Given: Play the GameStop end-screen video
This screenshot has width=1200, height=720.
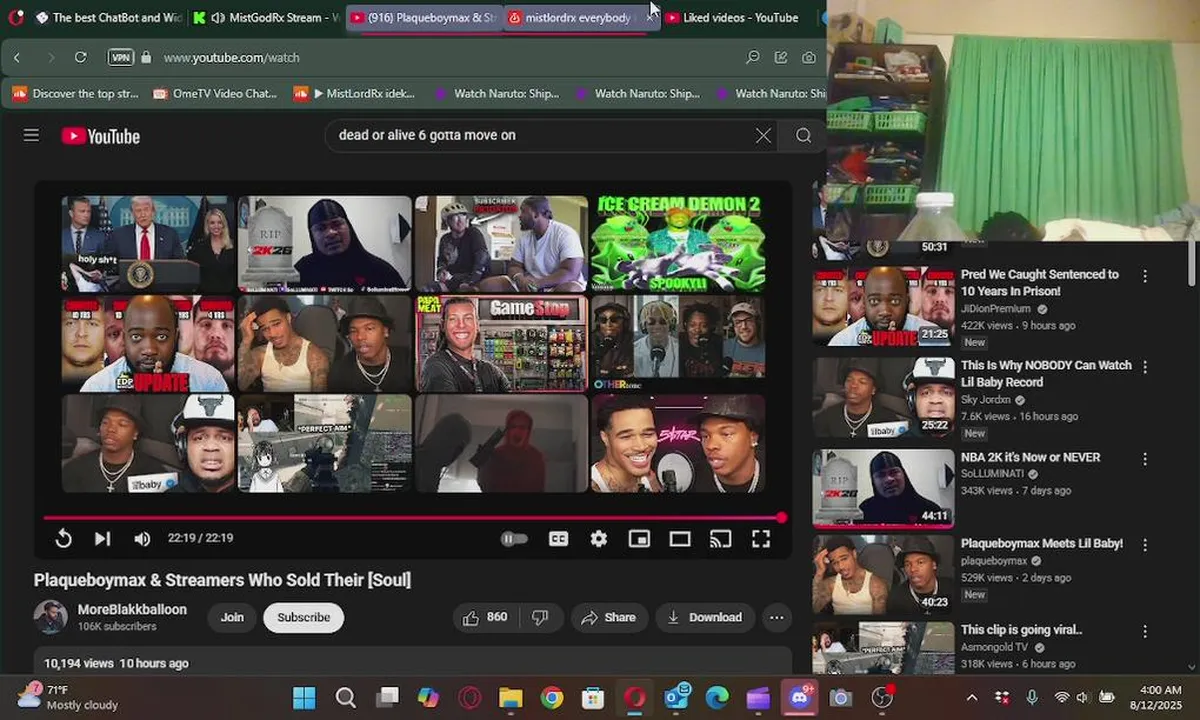Looking at the screenshot, I should point(502,343).
